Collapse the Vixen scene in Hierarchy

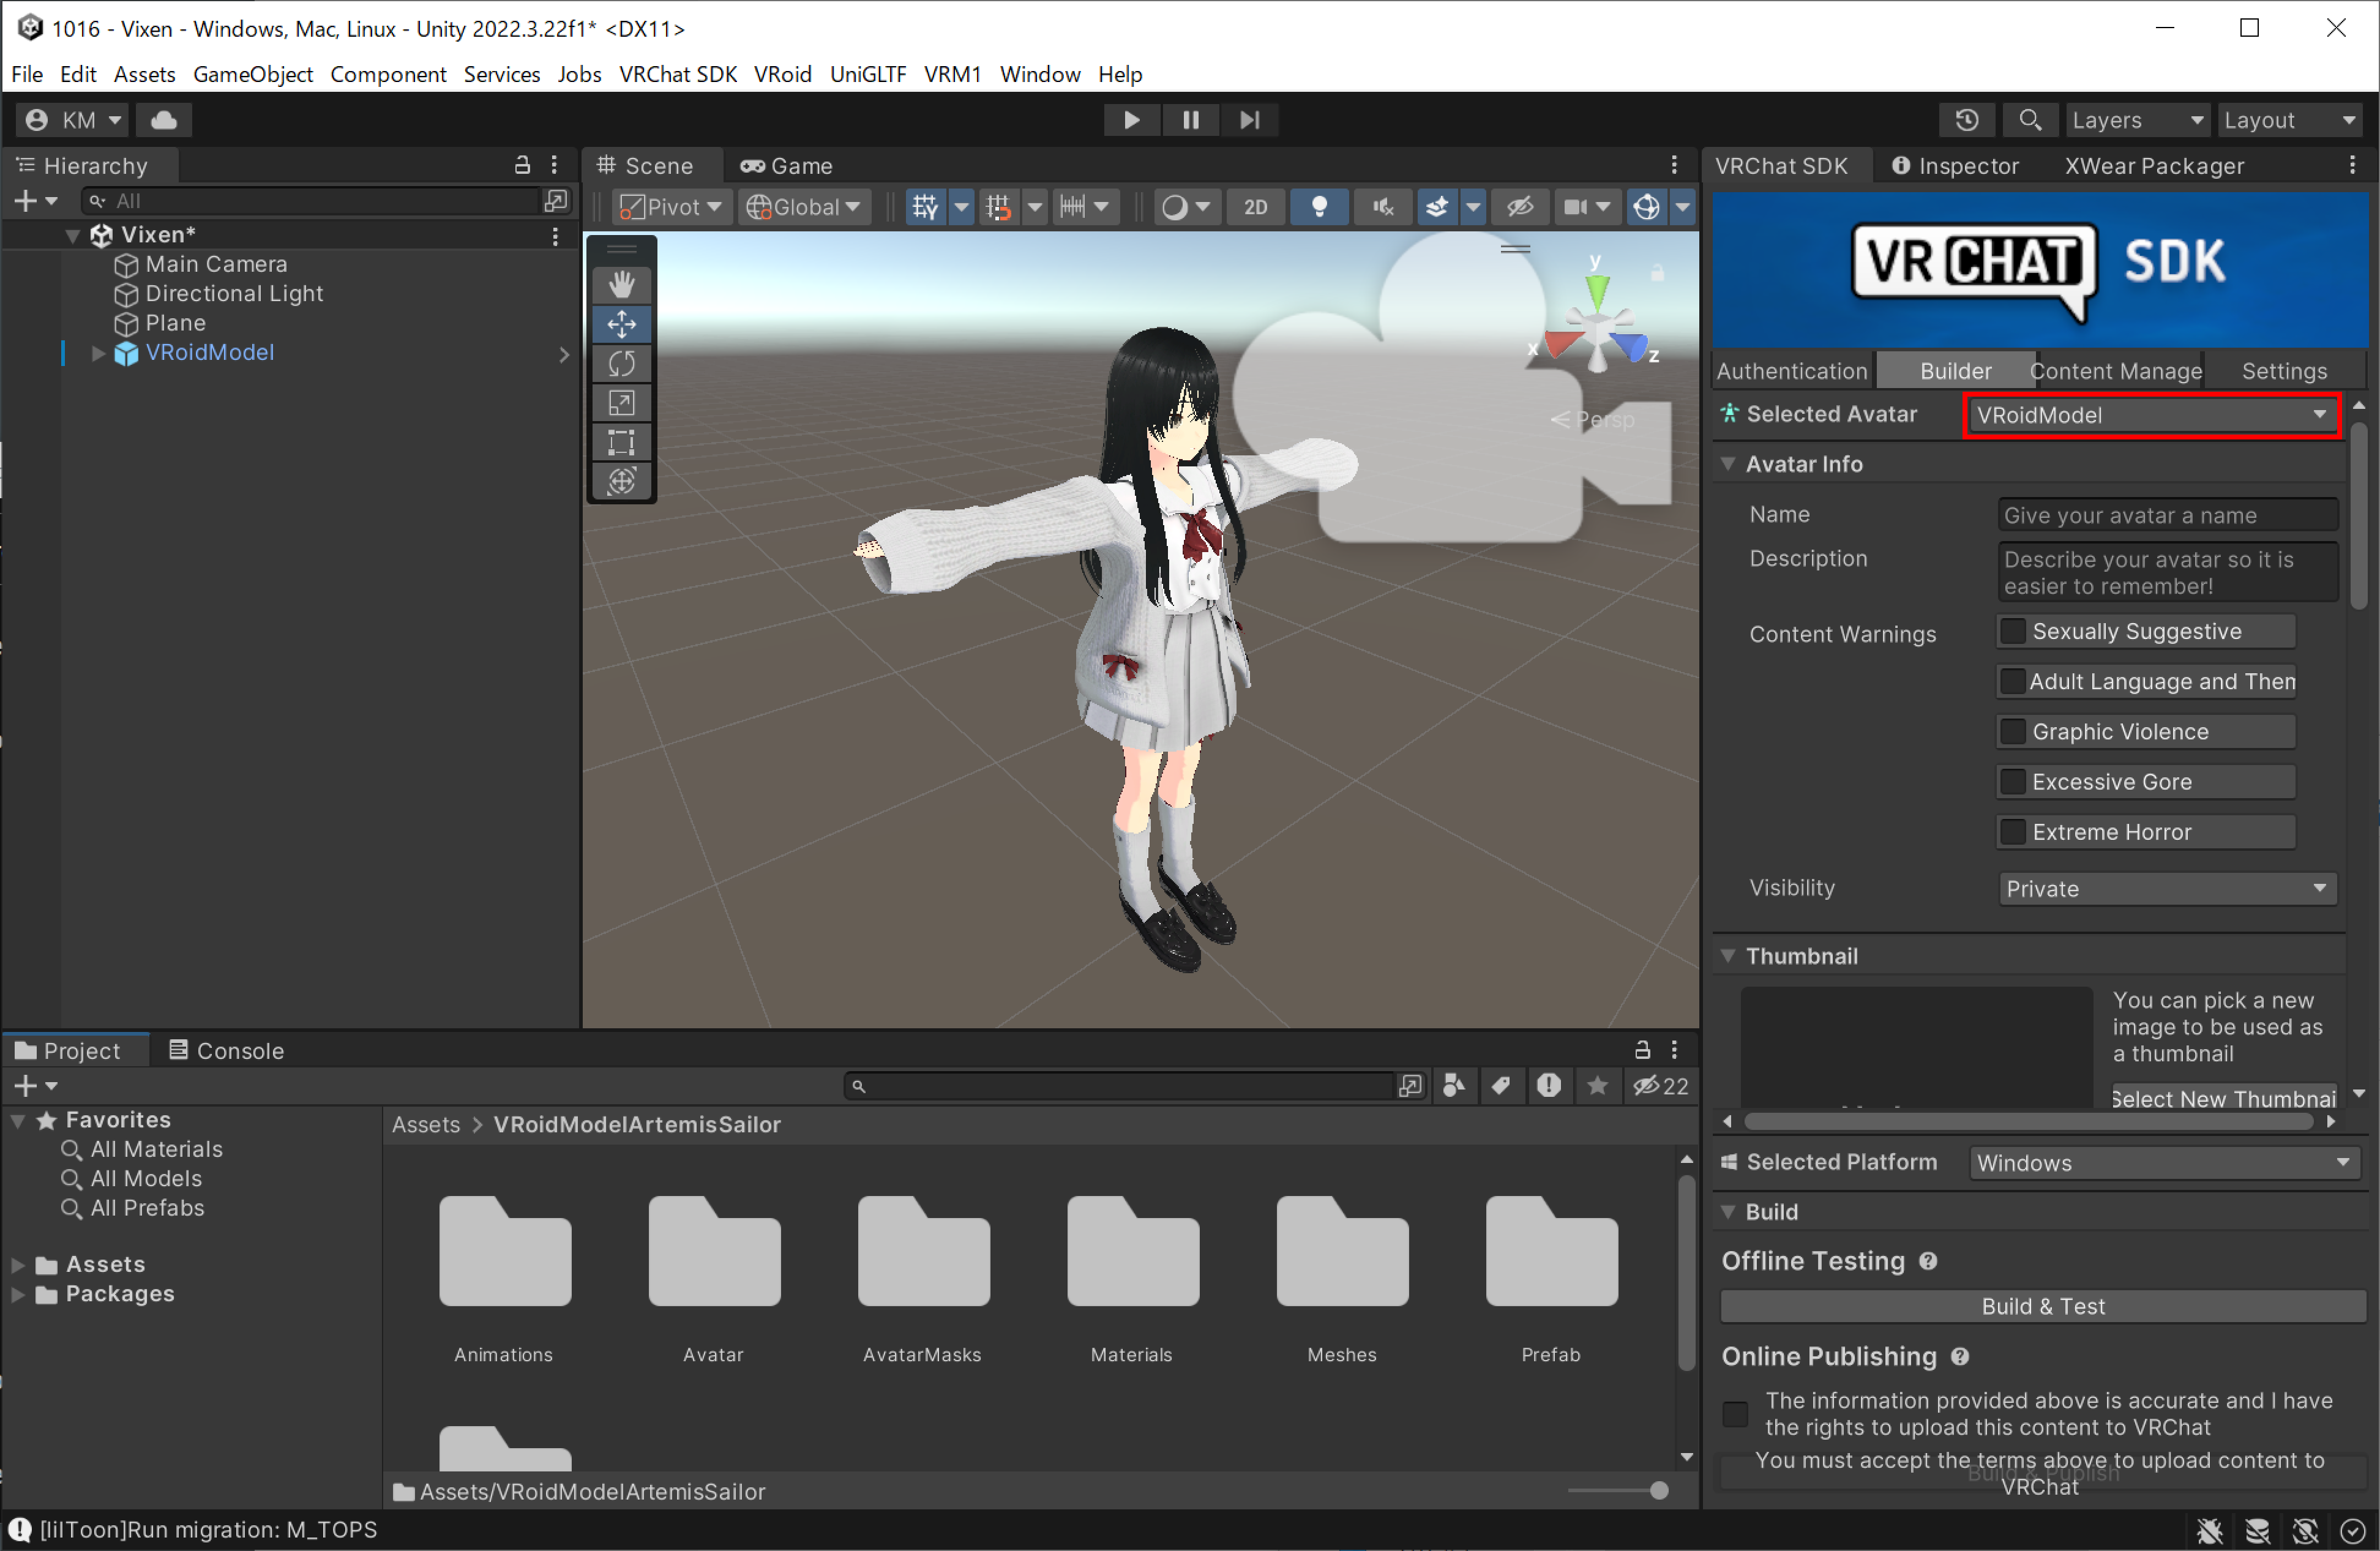73,235
